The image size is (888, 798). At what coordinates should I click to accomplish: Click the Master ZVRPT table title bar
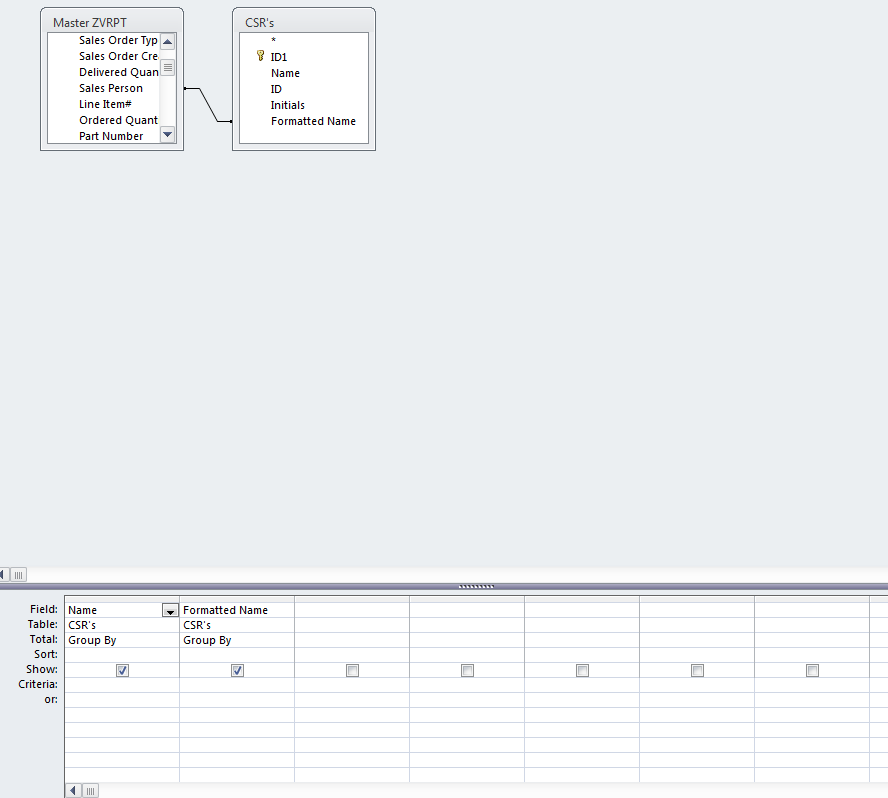[x=112, y=22]
